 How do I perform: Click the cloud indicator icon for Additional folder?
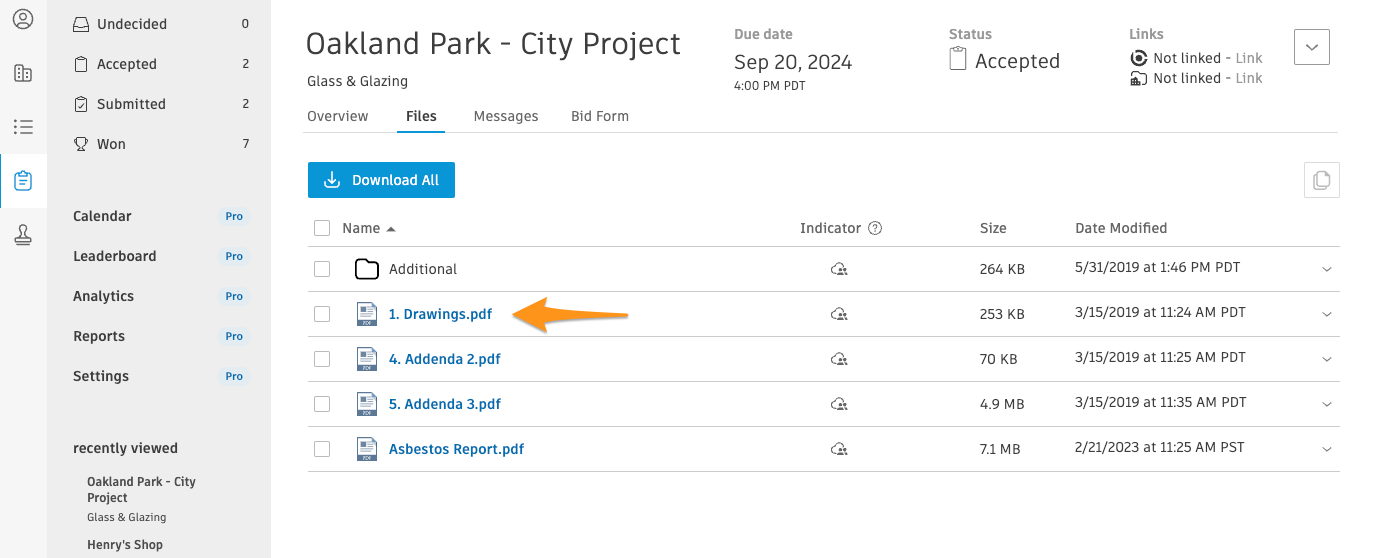(x=839, y=269)
